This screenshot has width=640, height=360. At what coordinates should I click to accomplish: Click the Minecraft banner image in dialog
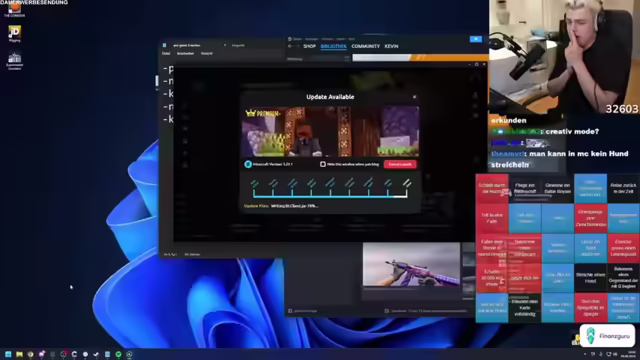click(330, 132)
